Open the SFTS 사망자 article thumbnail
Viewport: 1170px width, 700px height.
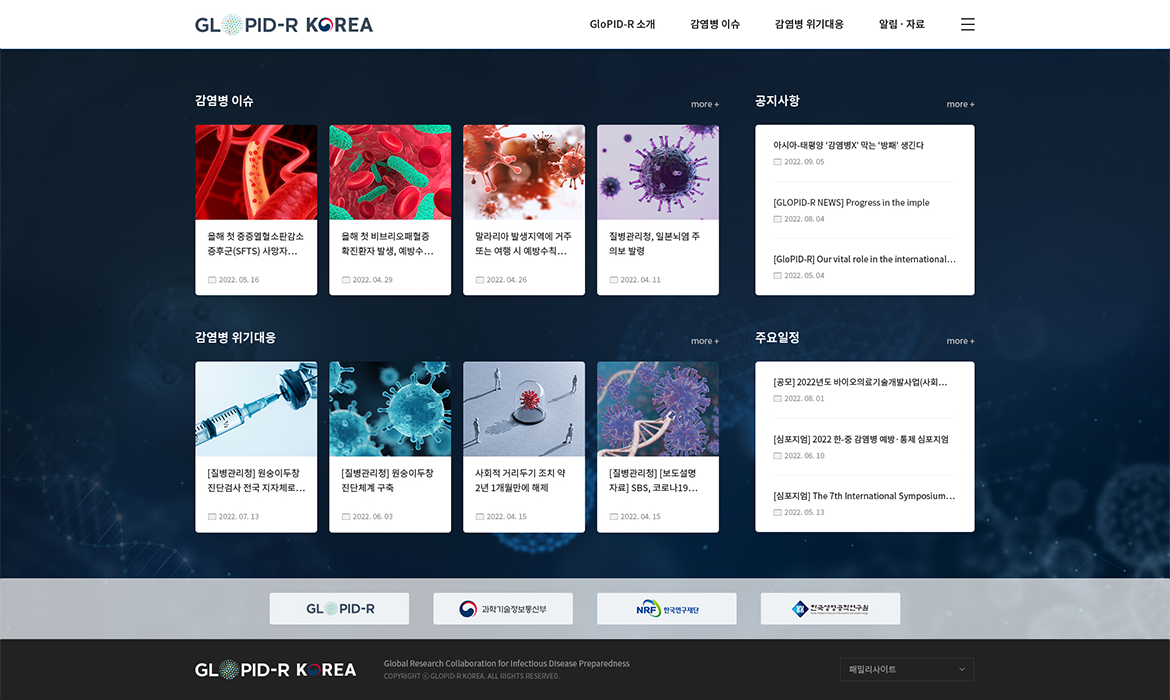pyautogui.click(x=256, y=172)
